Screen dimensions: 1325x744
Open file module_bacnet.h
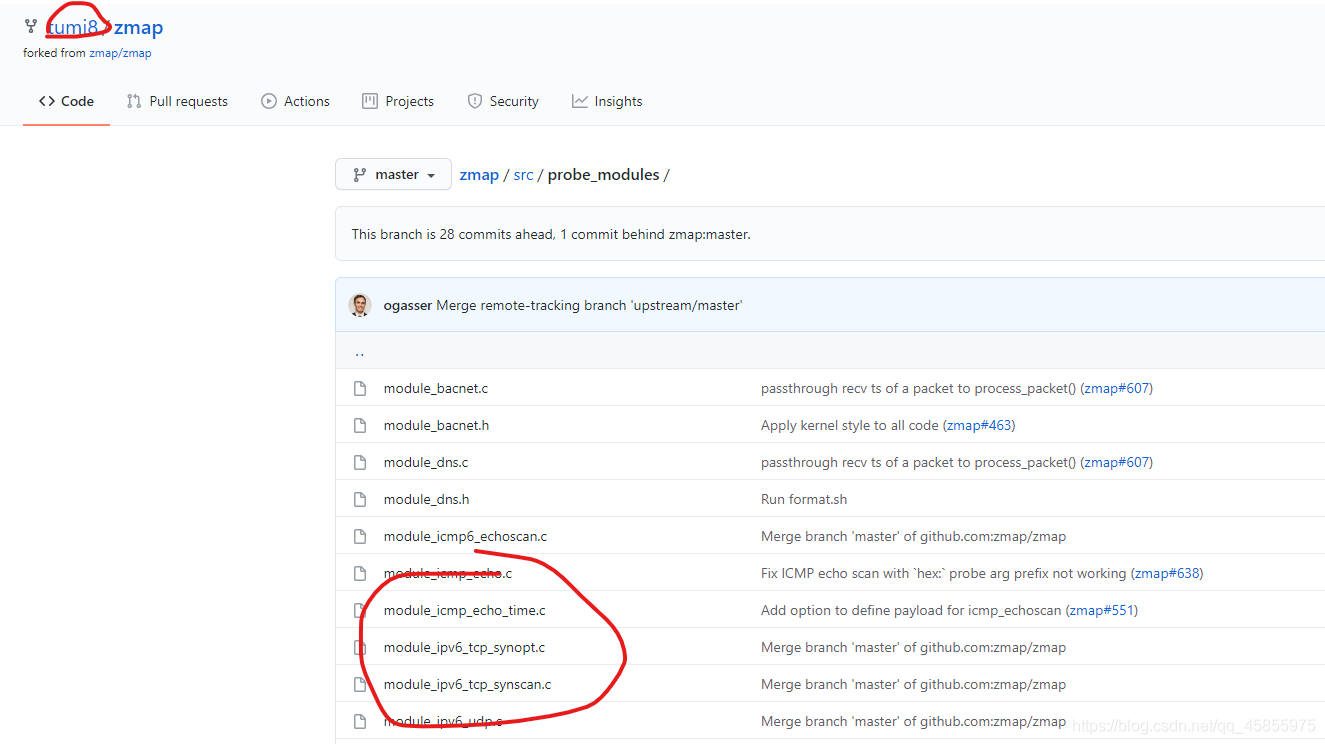click(x=437, y=425)
